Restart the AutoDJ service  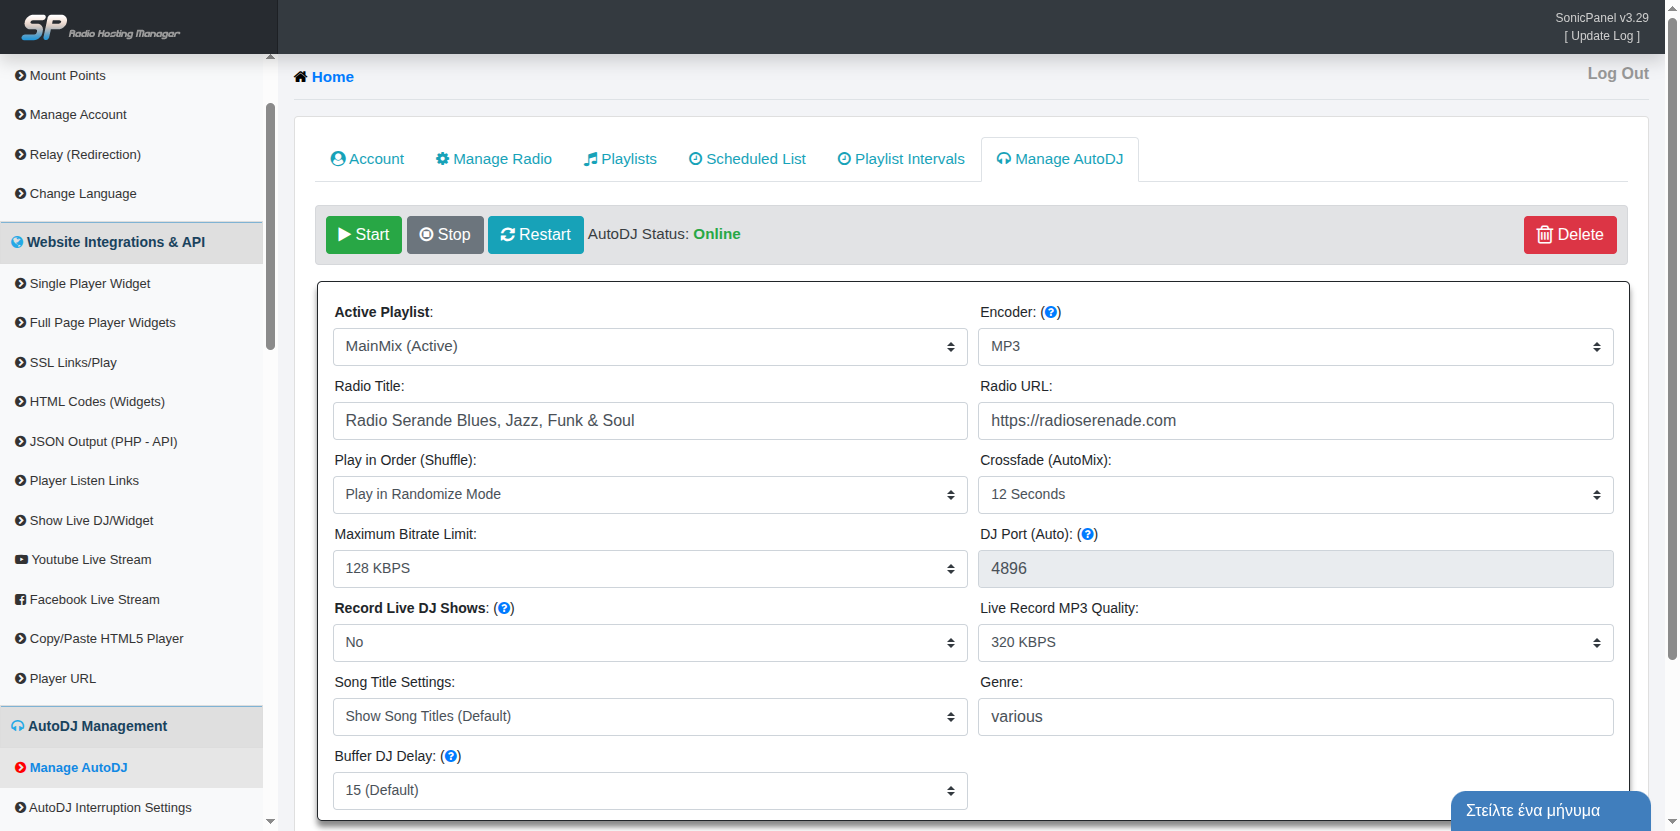(535, 235)
